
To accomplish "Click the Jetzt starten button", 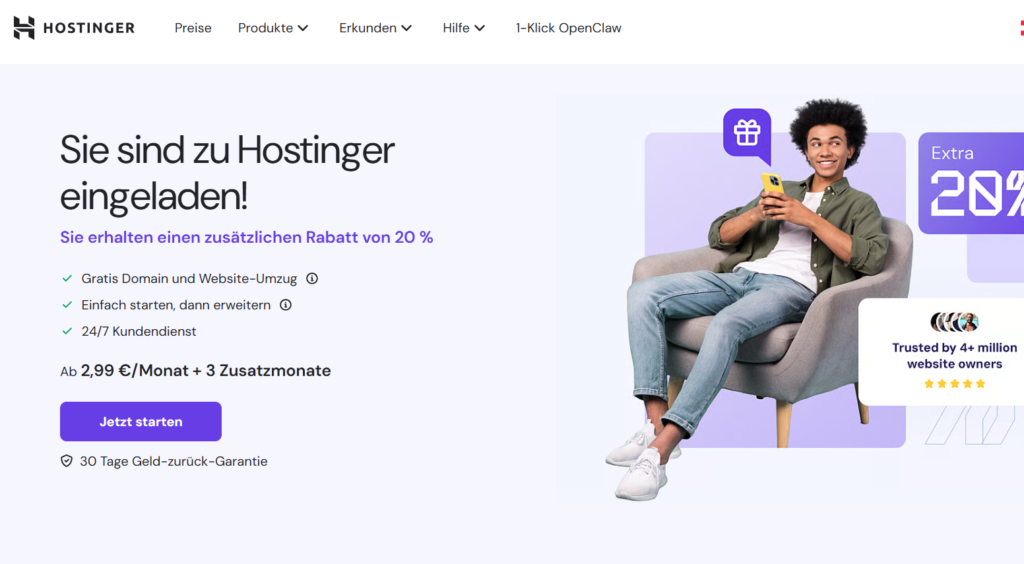I will pos(140,422).
